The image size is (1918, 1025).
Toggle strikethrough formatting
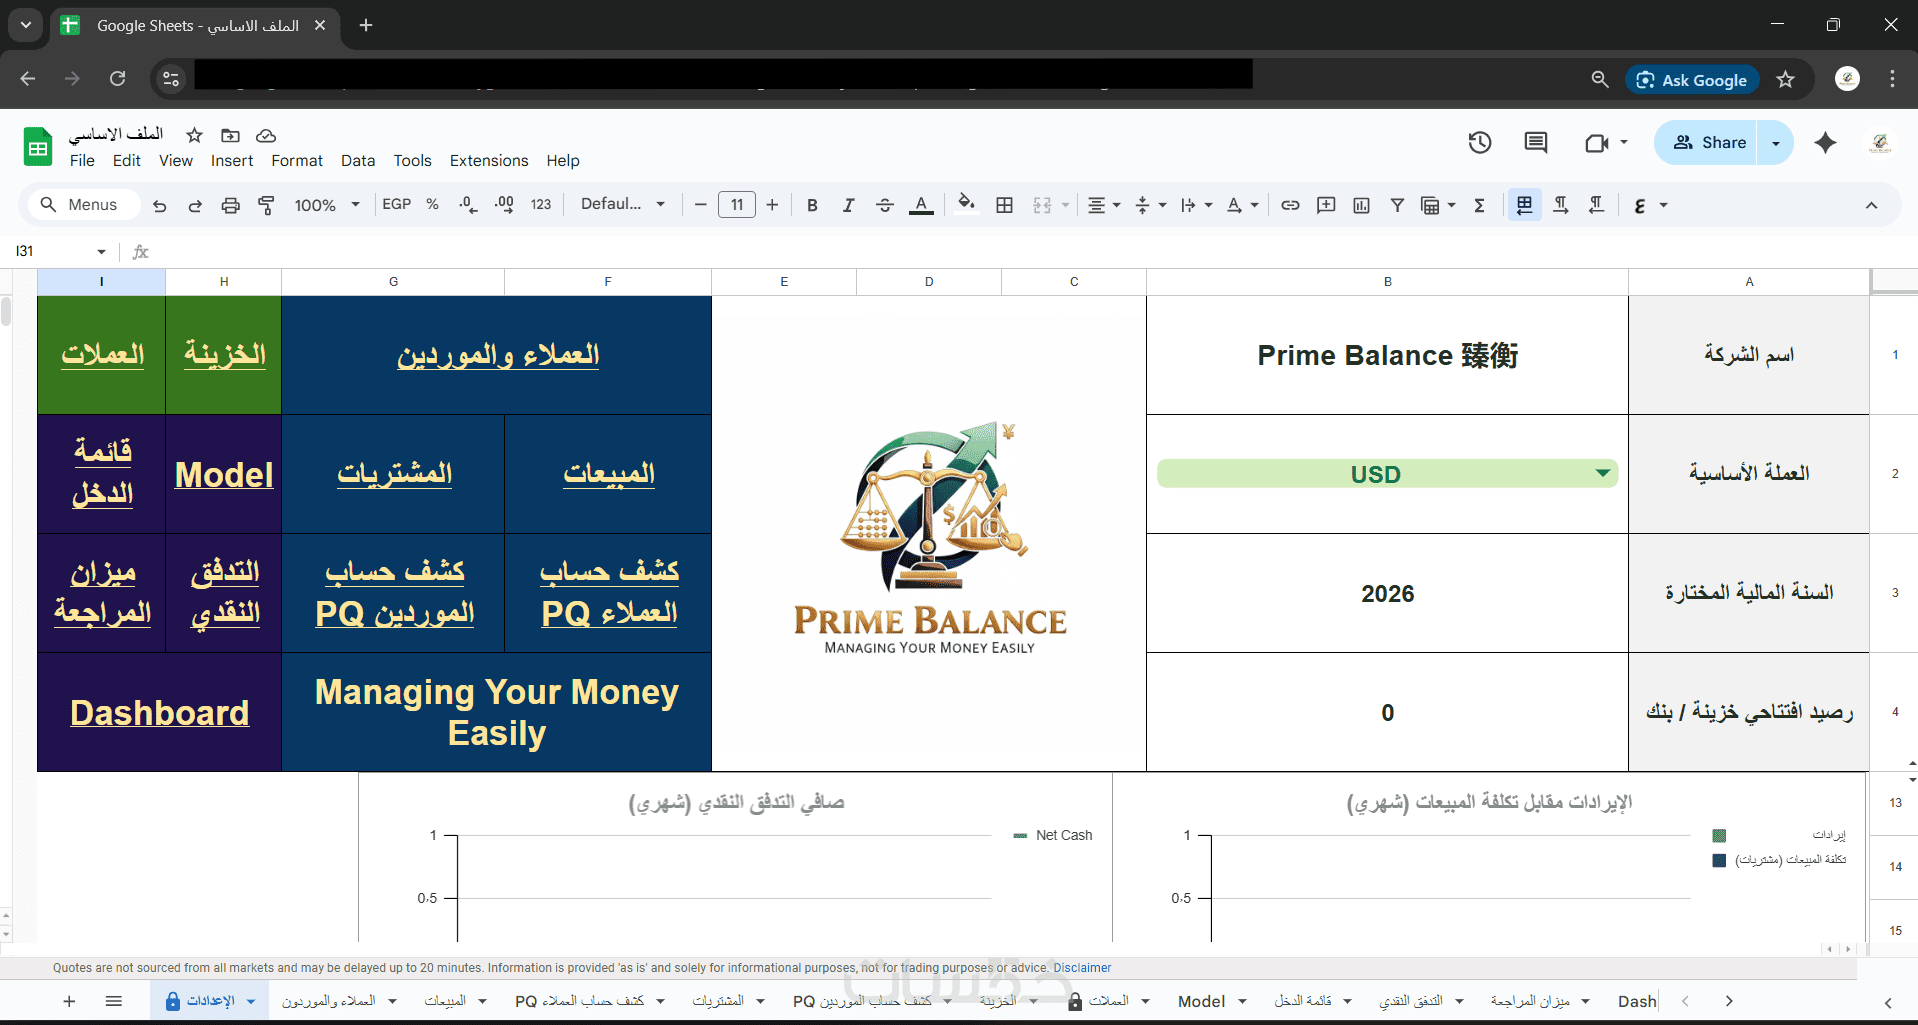[884, 205]
